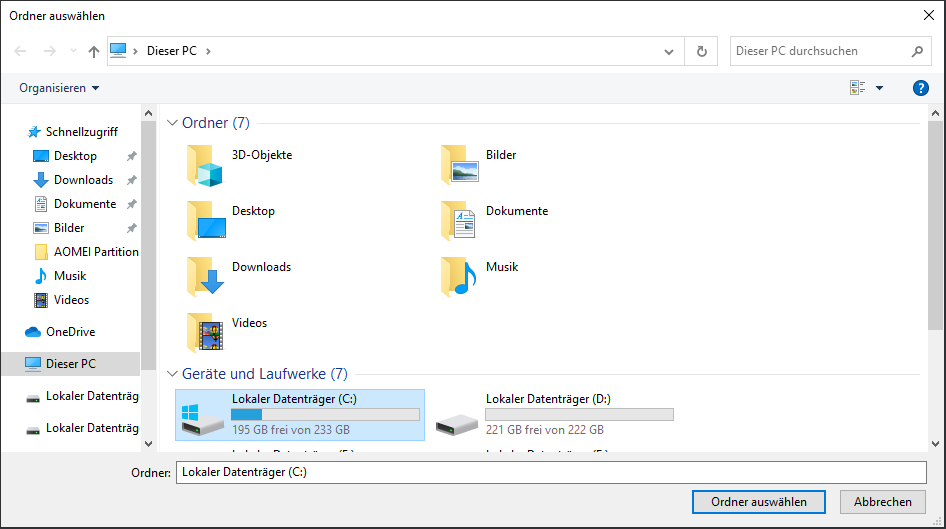Click the Lokaler Datenträger (D:) label

click(x=548, y=399)
